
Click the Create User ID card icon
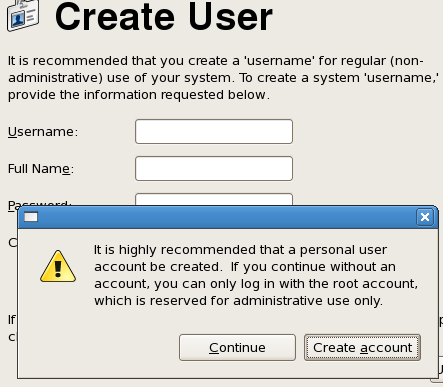23,15
